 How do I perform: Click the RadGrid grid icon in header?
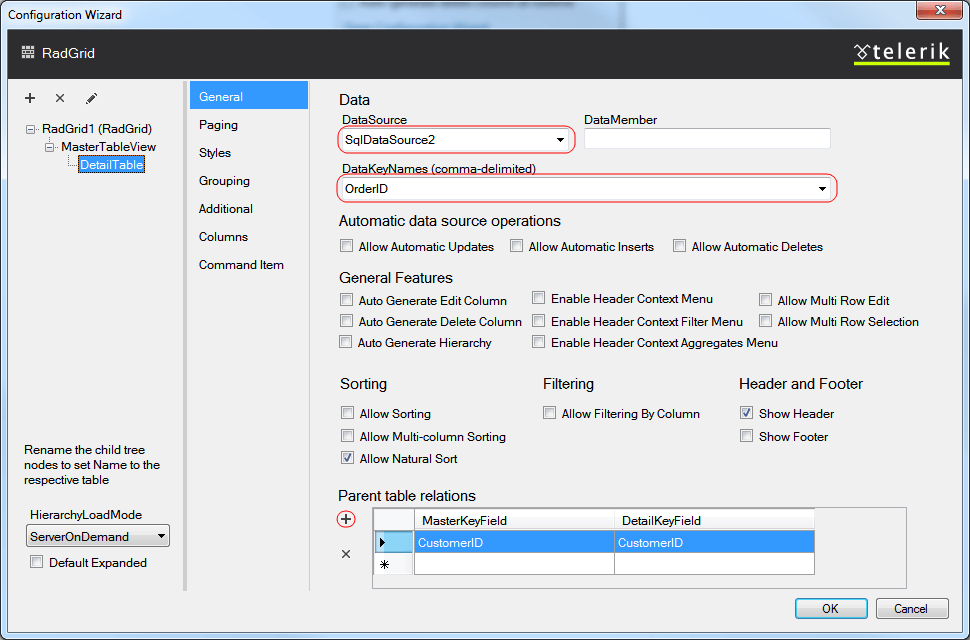[x=28, y=53]
